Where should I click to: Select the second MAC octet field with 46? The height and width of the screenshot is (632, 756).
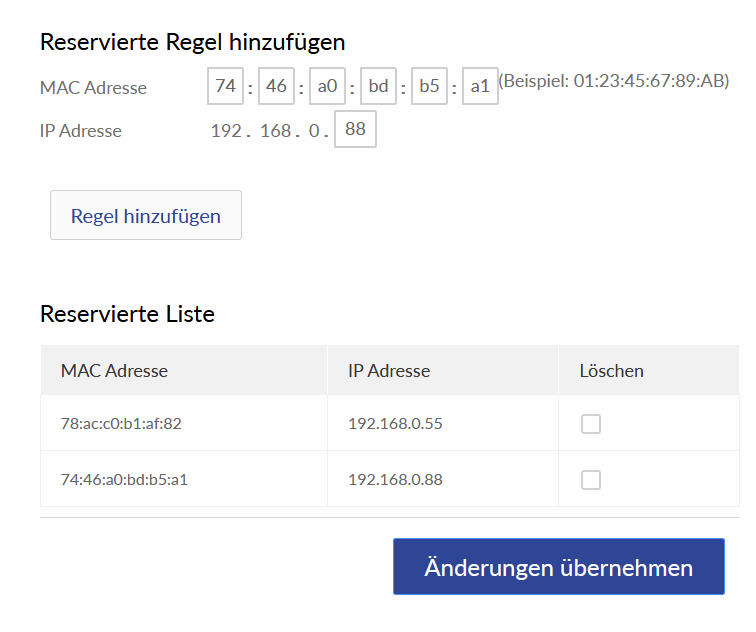click(x=276, y=87)
